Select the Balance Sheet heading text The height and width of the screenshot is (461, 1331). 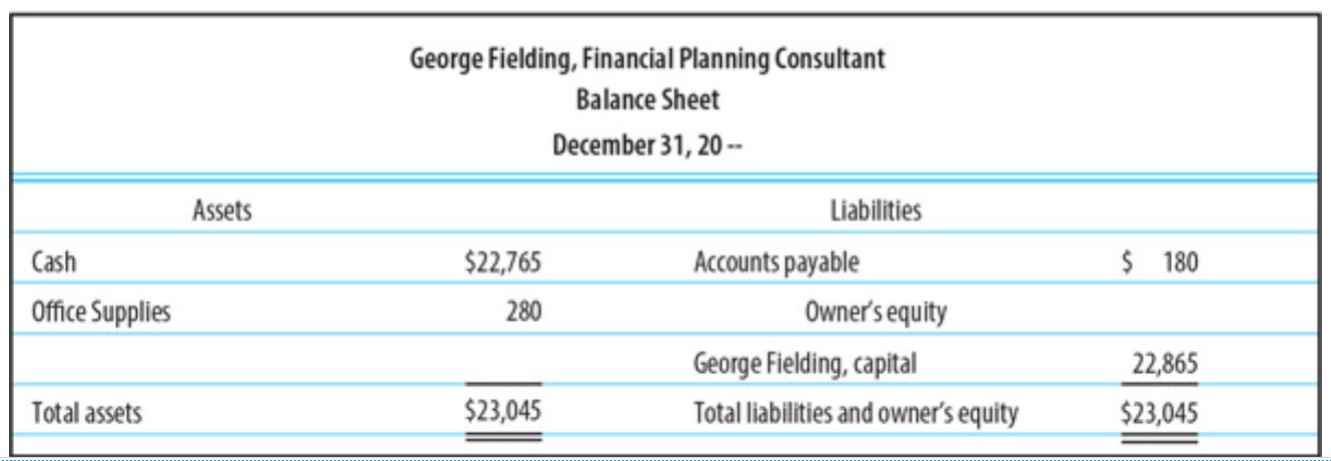coord(647,100)
